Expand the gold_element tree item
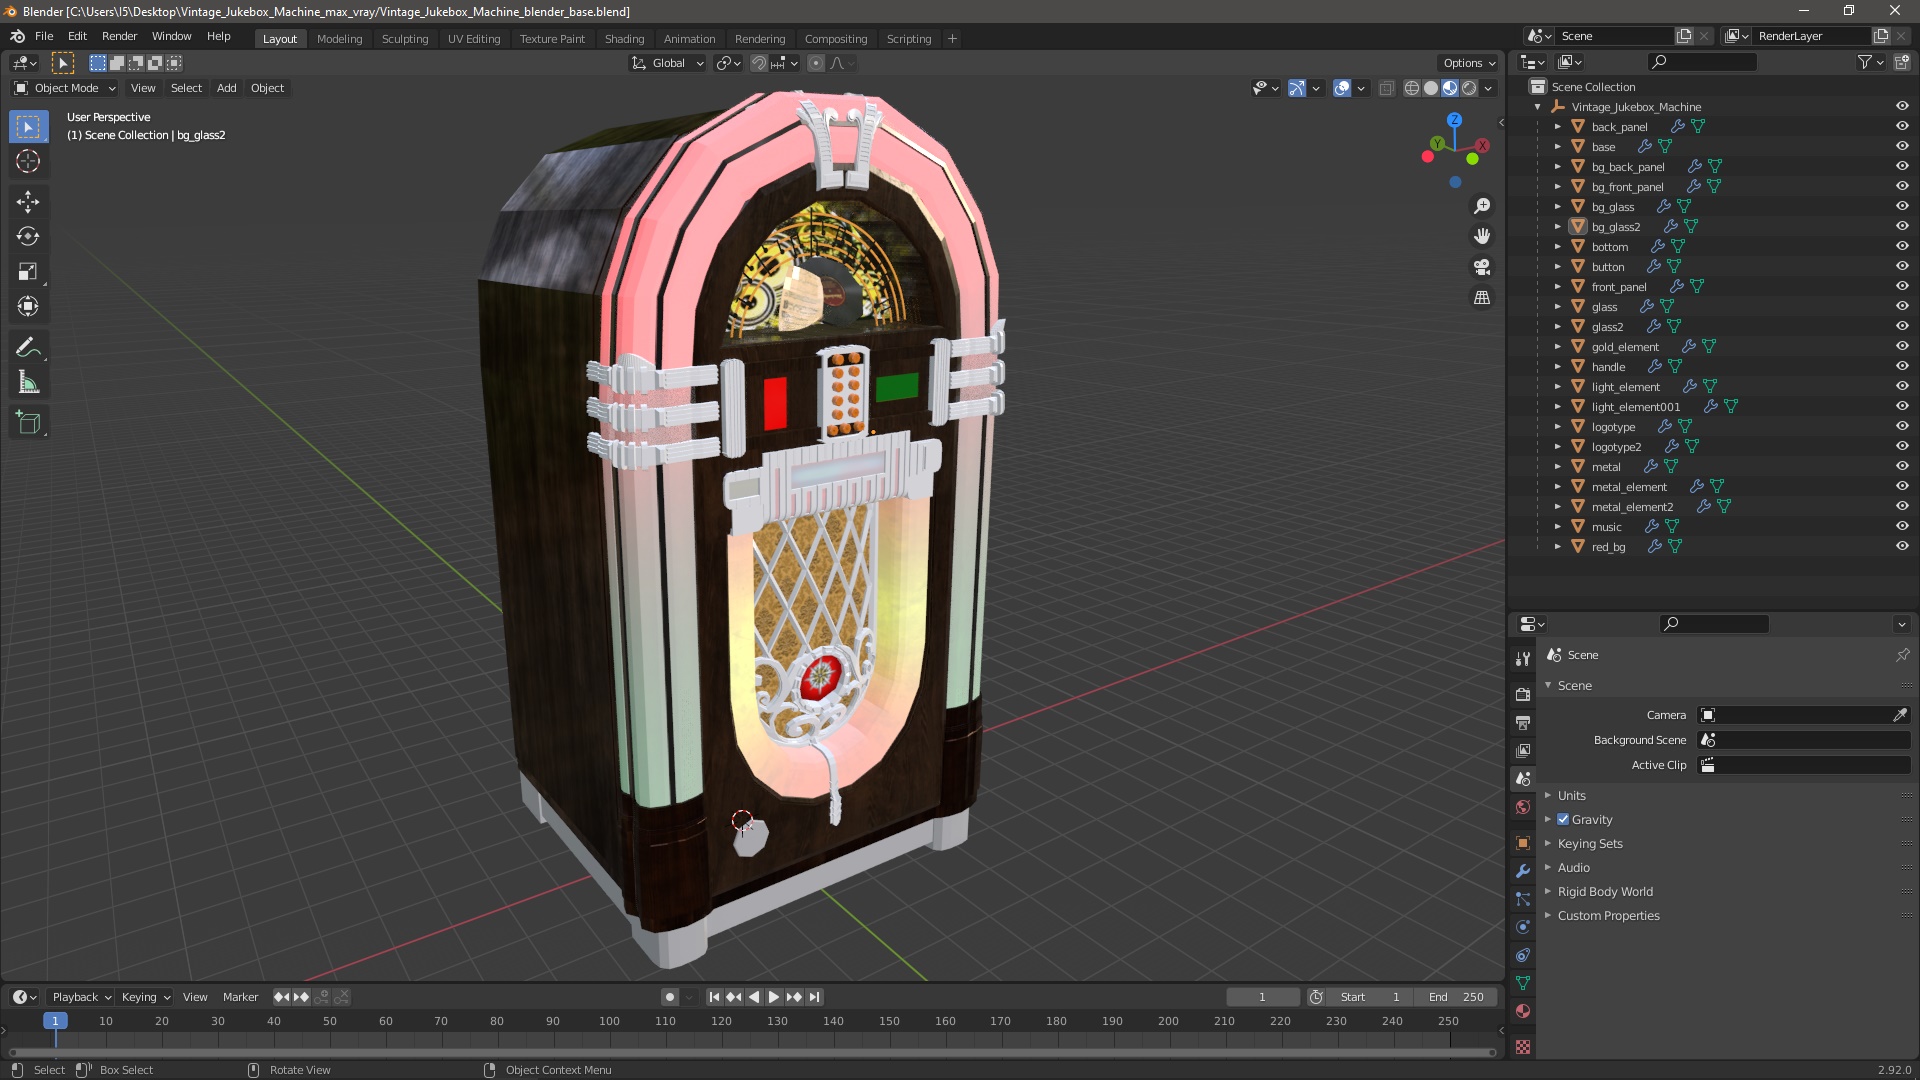The image size is (1920, 1080). [x=1557, y=347]
